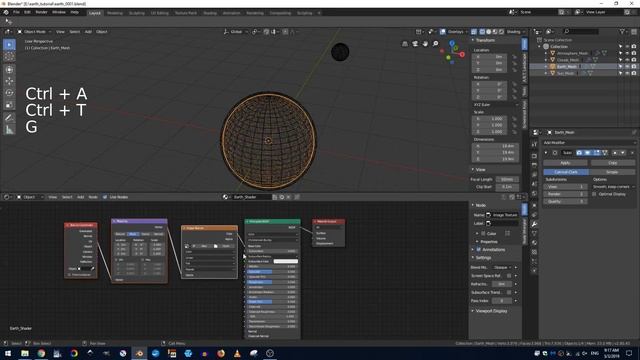Click the Output properties tab icon
Image resolution: width=640 pixels, height=360 pixels.
click(534, 165)
